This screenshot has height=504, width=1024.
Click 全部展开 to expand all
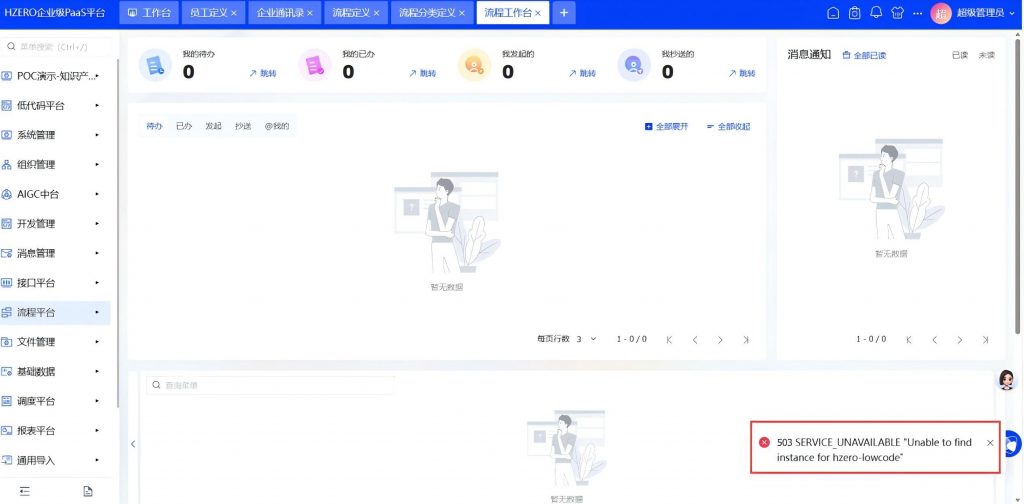pyautogui.click(x=666, y=127)
